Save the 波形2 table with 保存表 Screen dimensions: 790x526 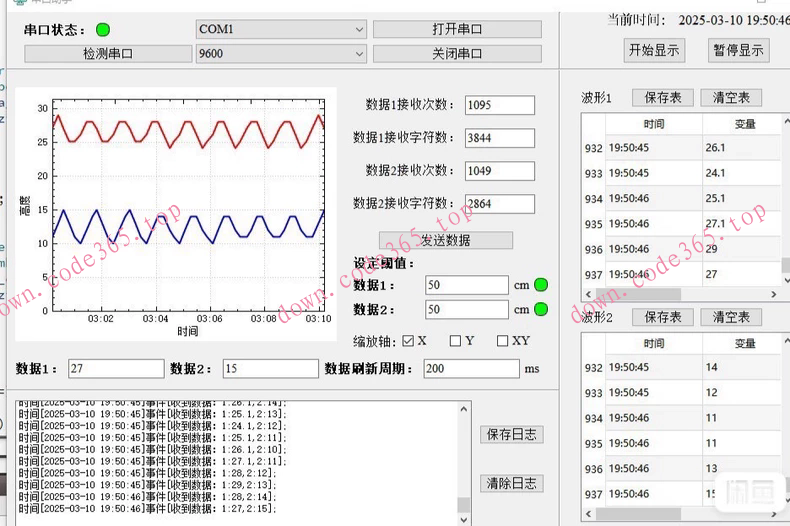click(663, 317)
